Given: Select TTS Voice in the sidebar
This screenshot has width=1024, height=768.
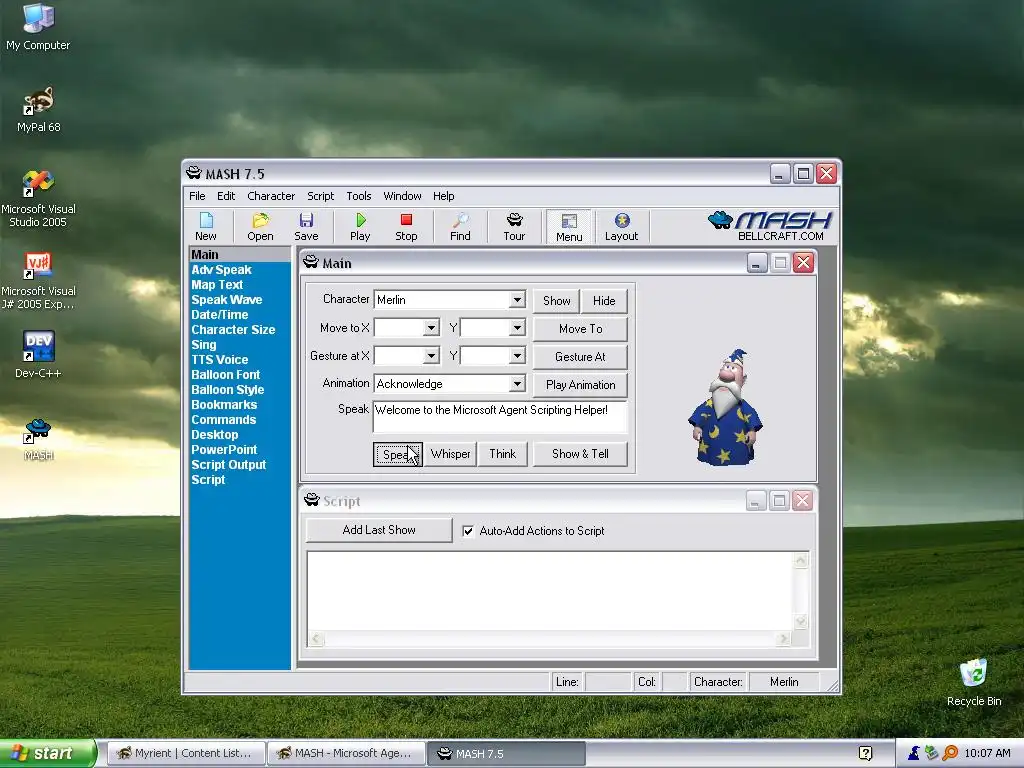Looking at the screenshot, I should (x=219, y=360).
